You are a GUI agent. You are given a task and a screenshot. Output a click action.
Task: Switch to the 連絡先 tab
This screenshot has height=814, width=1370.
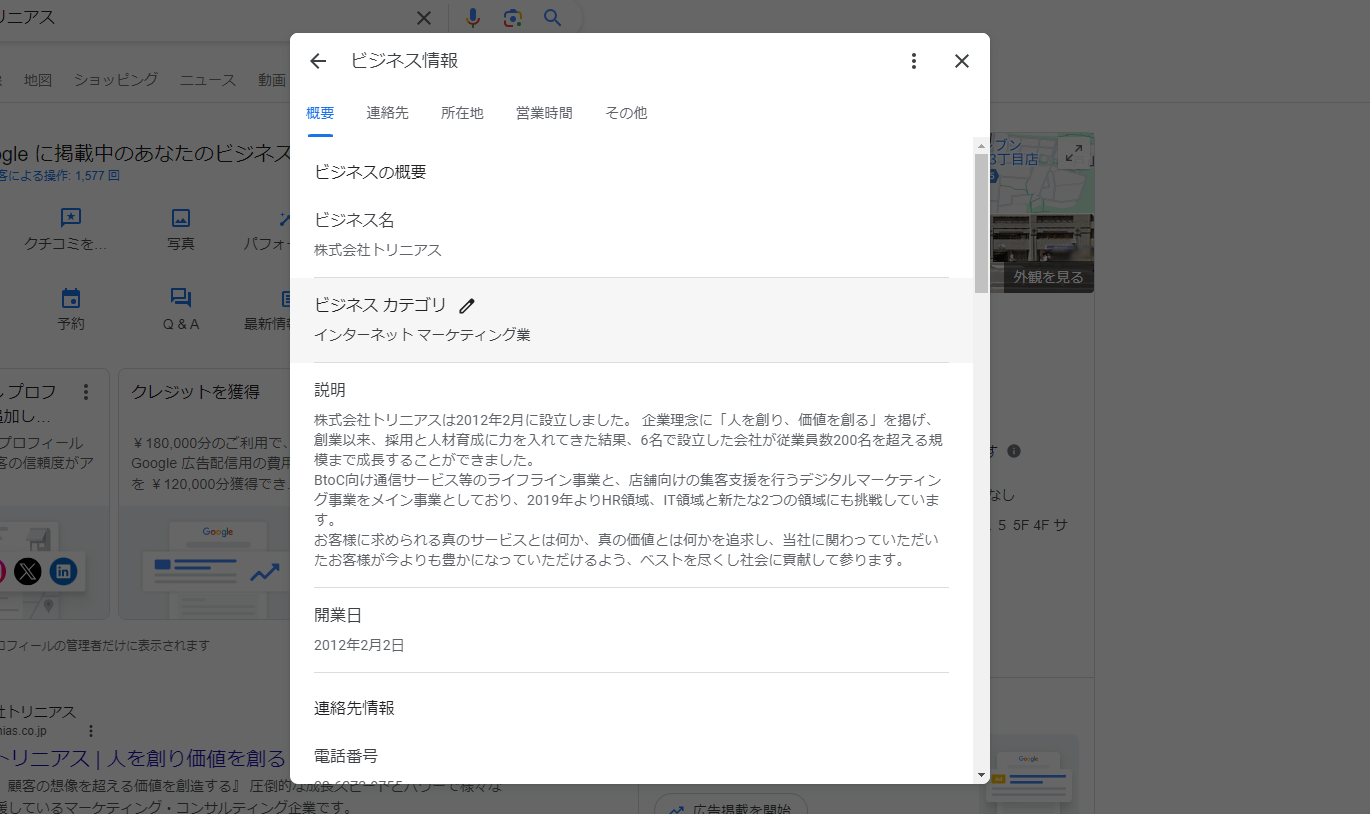[388, 113]
